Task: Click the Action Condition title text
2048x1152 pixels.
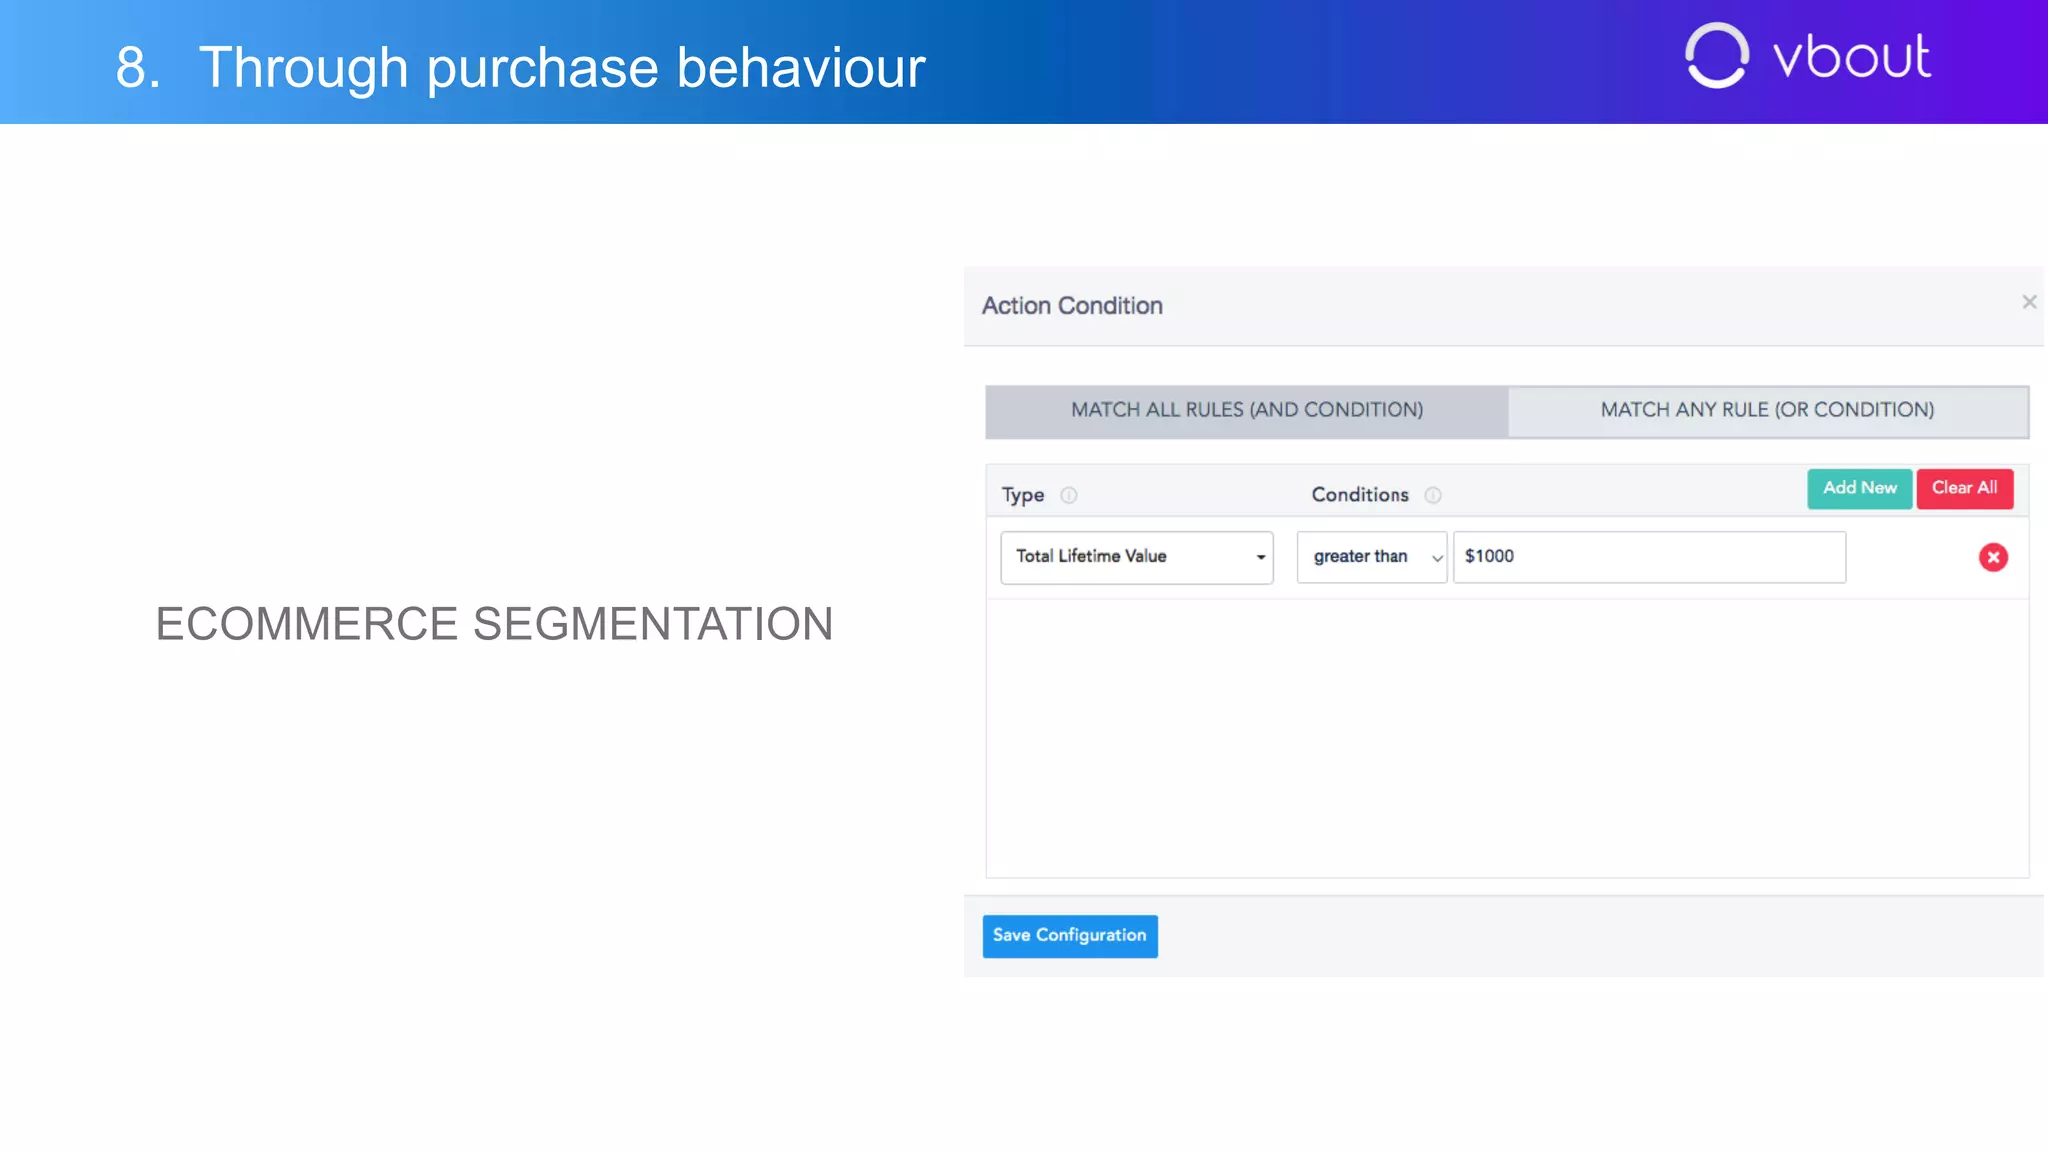Action: [1072, 306]
